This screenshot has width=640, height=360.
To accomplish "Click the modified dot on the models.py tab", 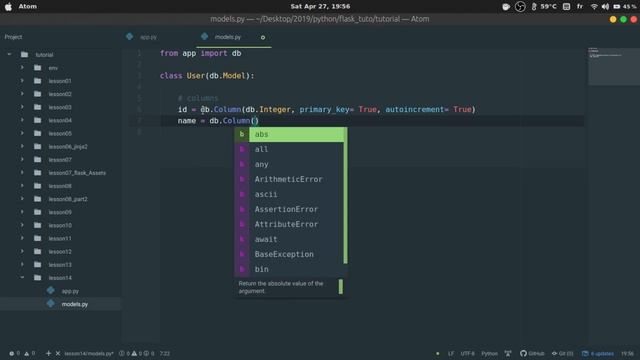I will (x=263, y=37).
